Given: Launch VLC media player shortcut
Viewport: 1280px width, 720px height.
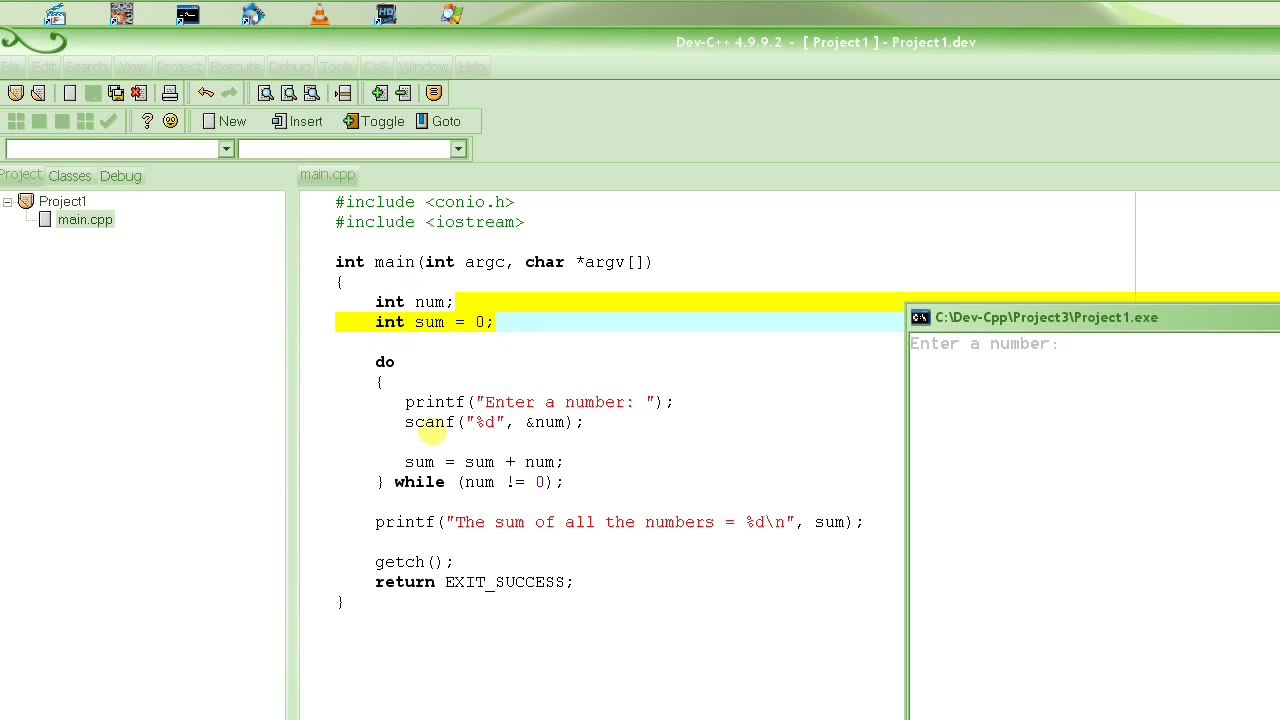Looking at the screenshot, I should coord(320,14).
